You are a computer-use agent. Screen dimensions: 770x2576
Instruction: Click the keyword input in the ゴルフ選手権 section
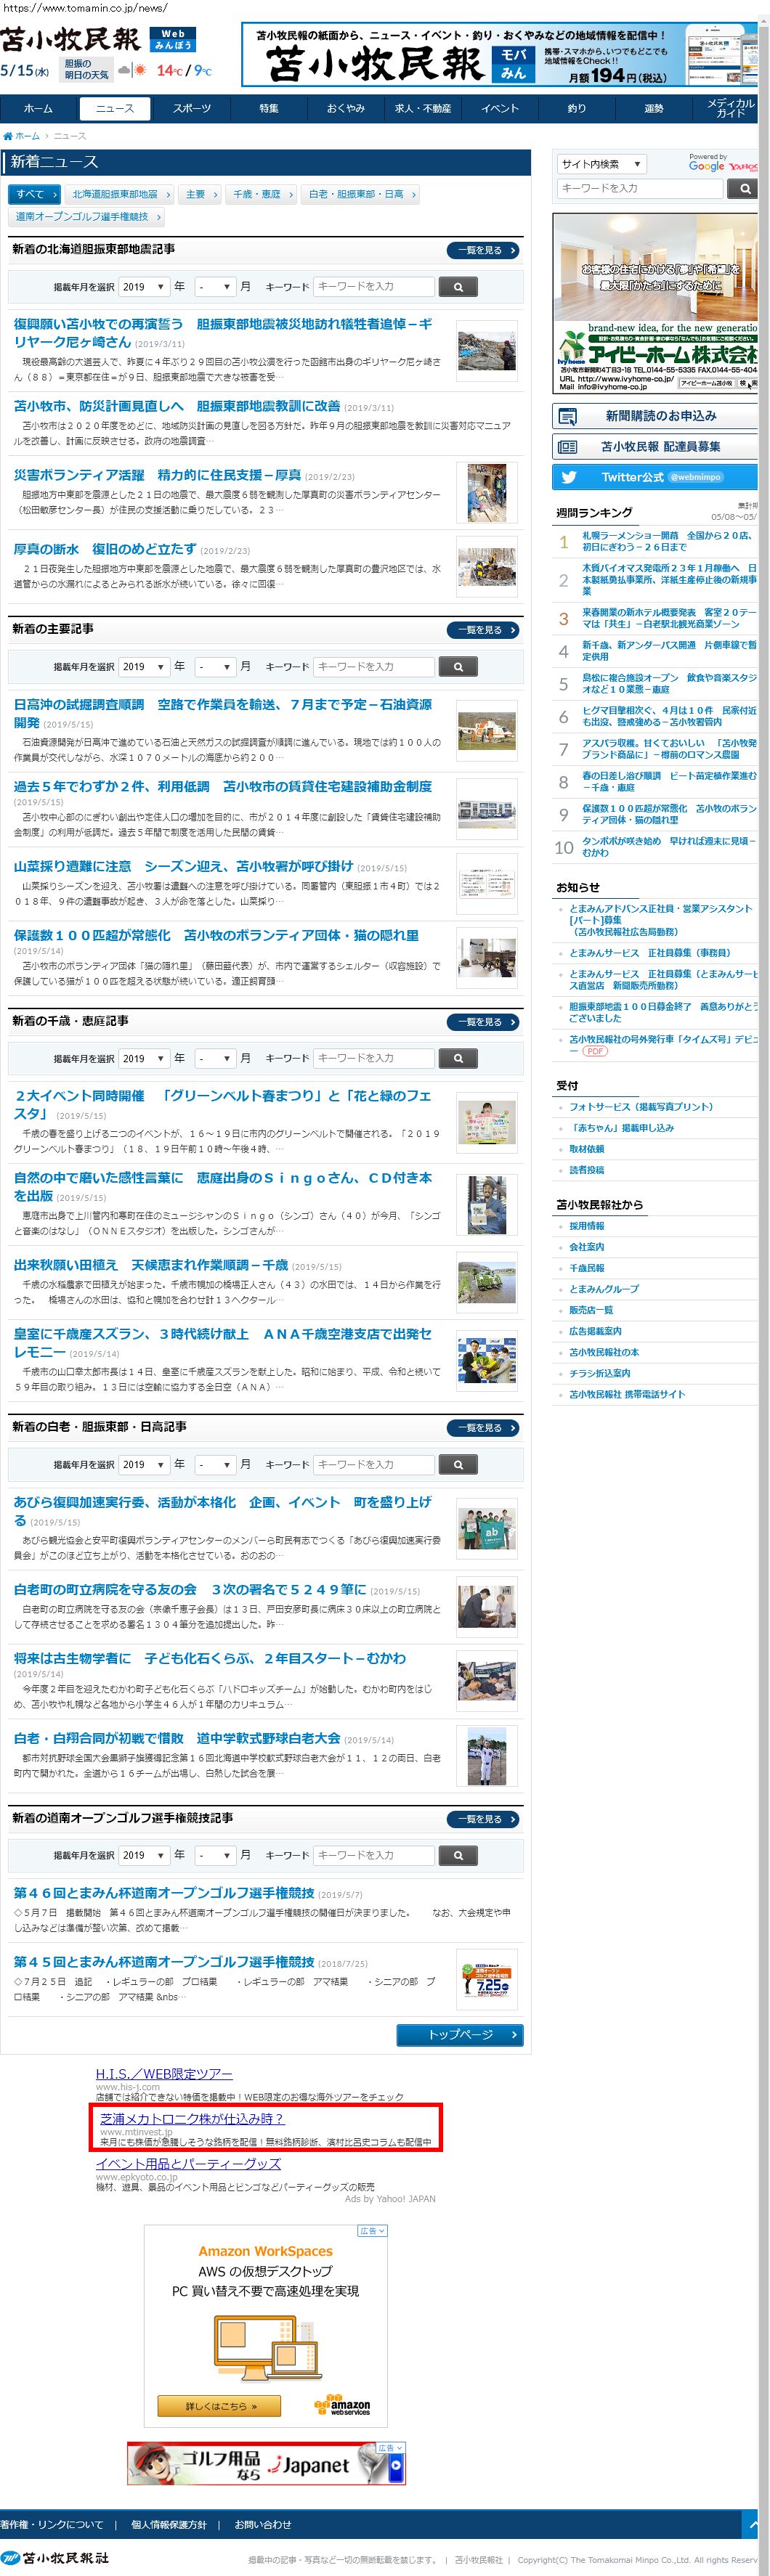click(x=374, y=1855)
